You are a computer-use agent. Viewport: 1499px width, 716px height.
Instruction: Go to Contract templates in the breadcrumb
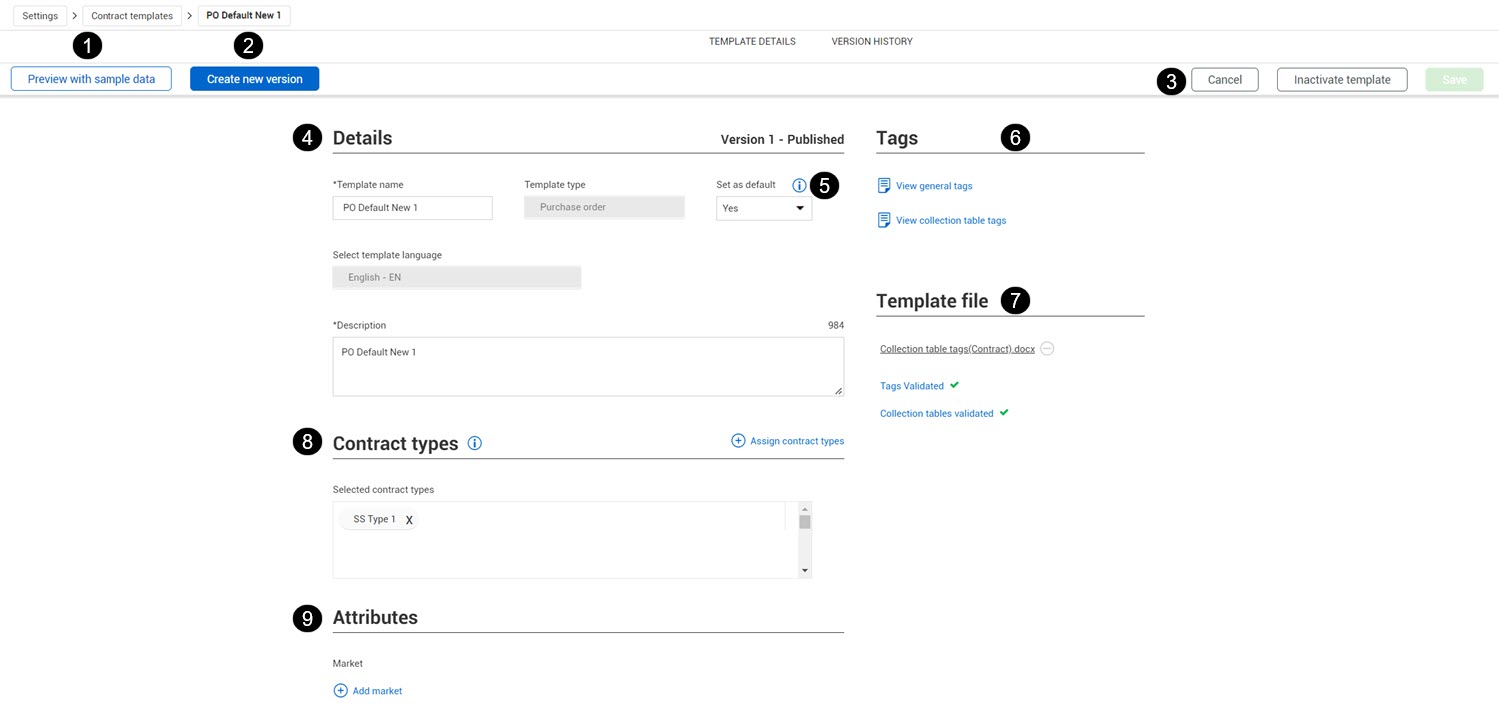(132, 16)
